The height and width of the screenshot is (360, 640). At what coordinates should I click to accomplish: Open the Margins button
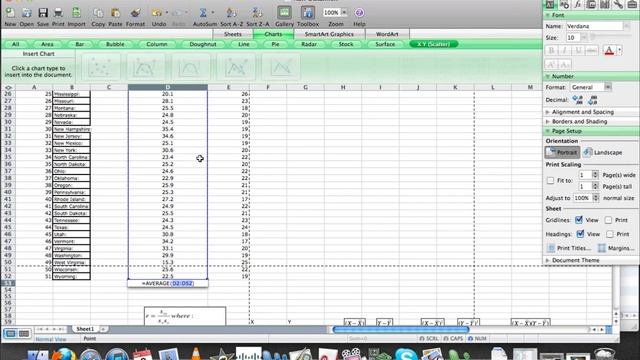coord(616,248)
